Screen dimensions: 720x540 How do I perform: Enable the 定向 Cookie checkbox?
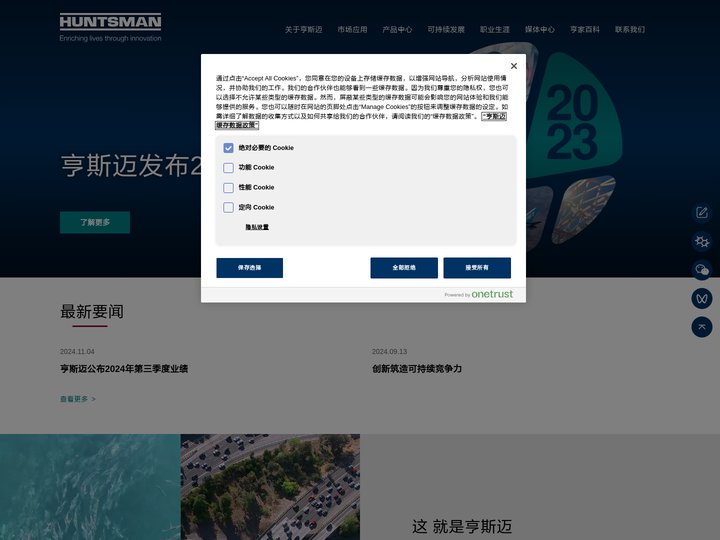tap(228, 208)
